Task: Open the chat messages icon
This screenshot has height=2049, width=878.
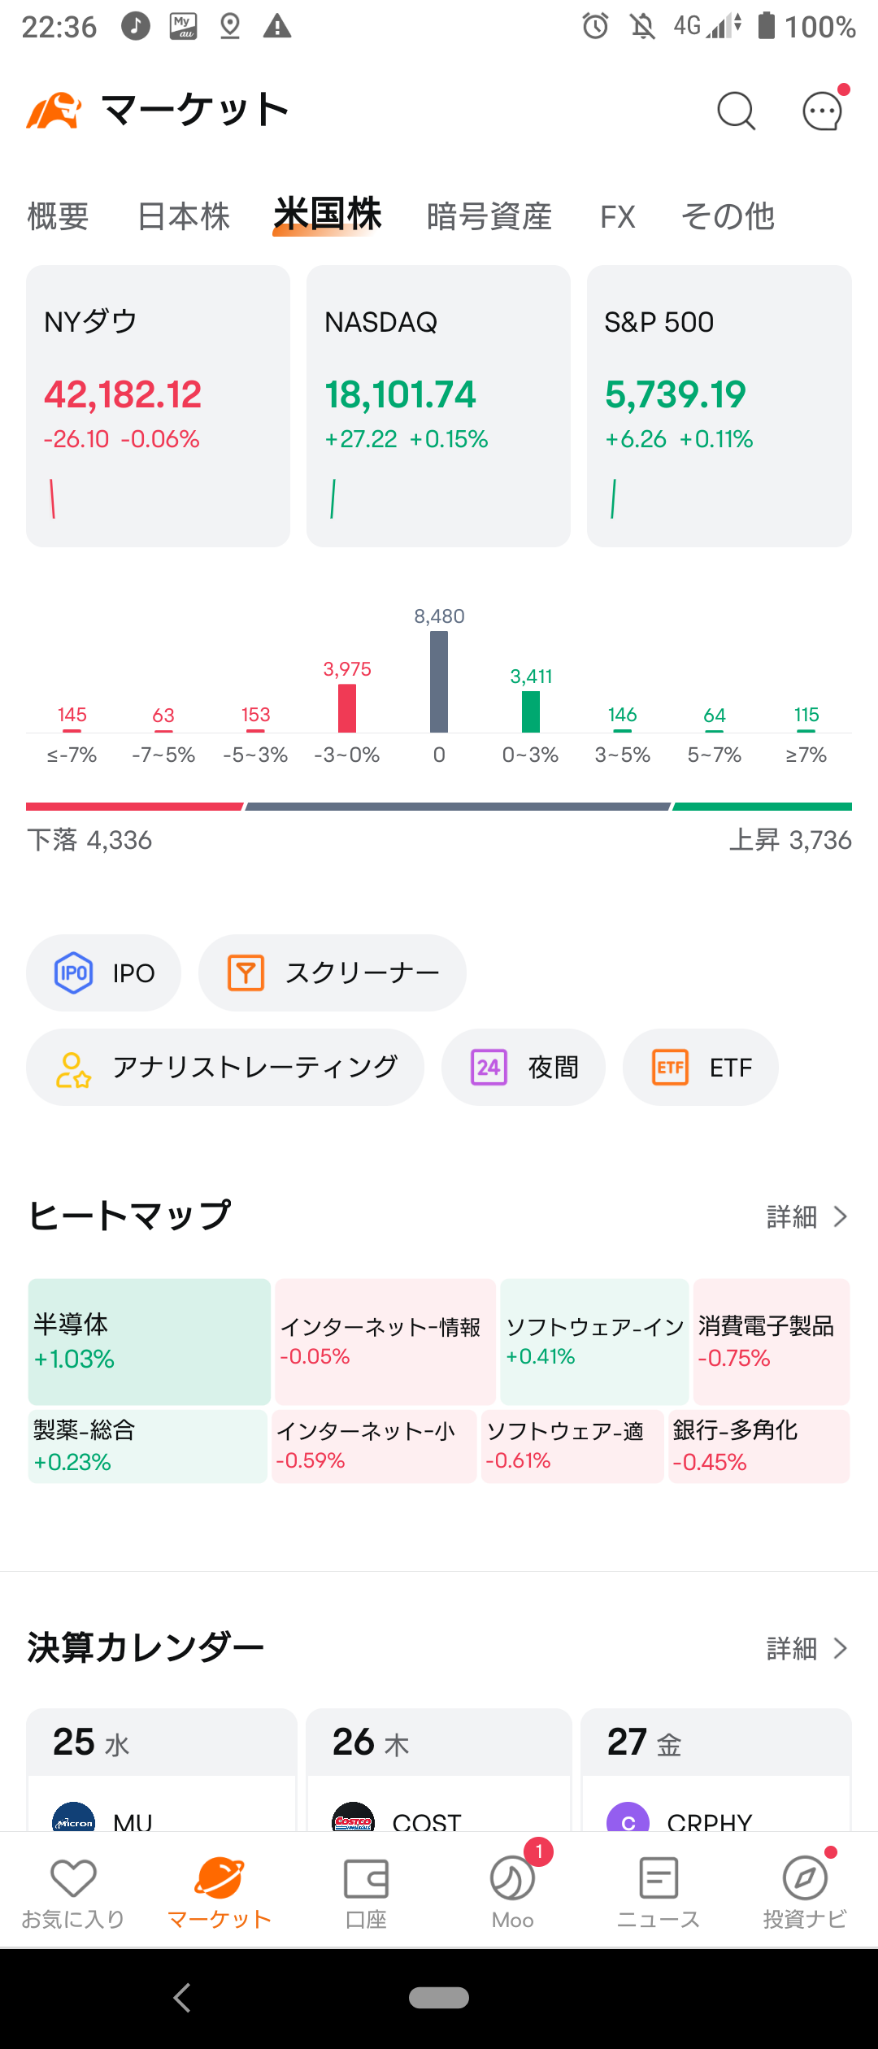Action: tap(823, 111)
